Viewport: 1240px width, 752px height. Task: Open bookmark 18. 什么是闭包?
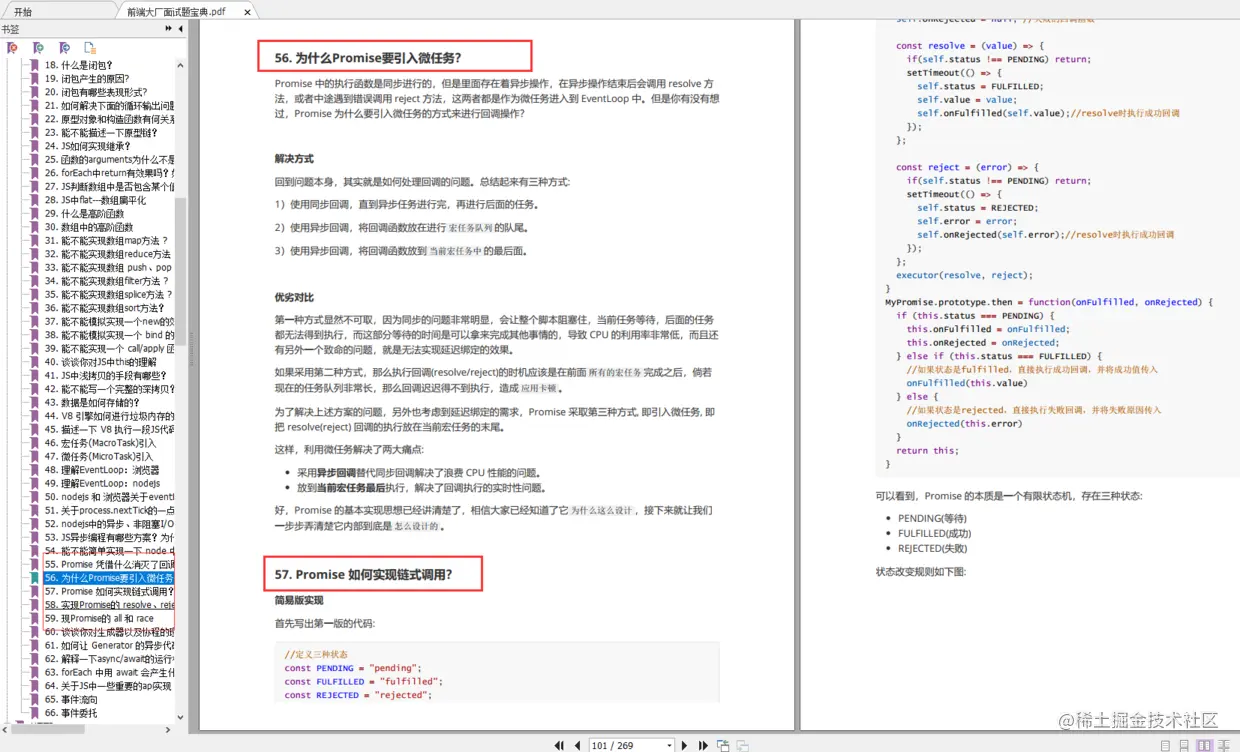coord(78,65)
